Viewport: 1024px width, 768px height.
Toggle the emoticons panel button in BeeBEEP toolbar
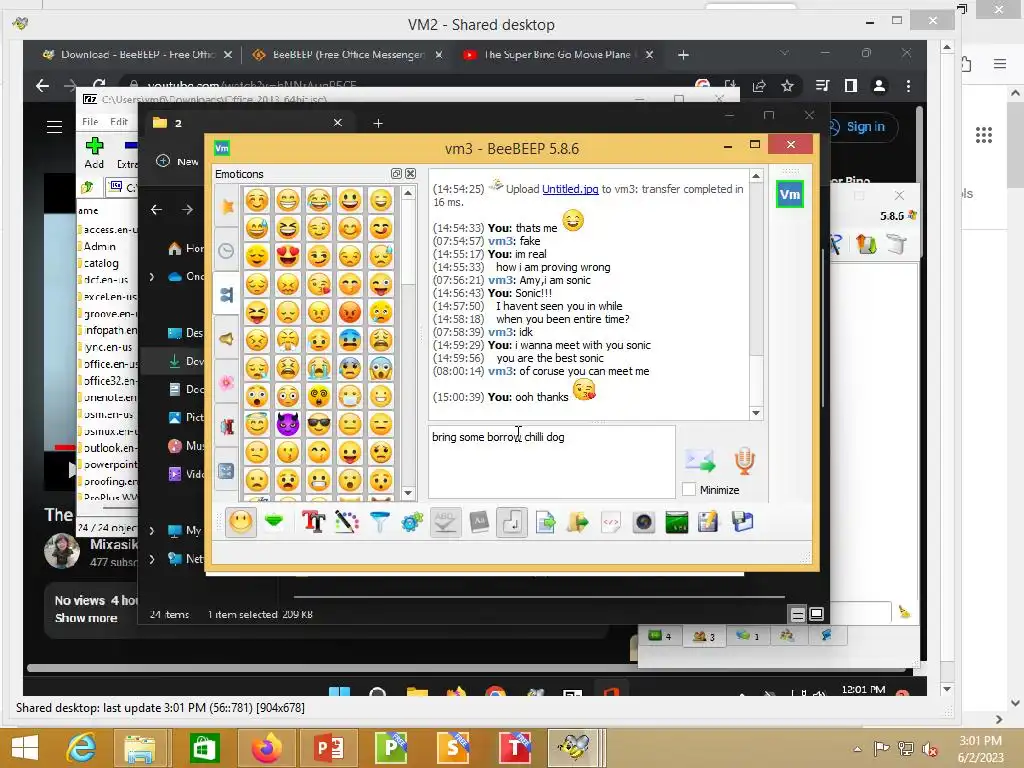[x=241, y=522]
